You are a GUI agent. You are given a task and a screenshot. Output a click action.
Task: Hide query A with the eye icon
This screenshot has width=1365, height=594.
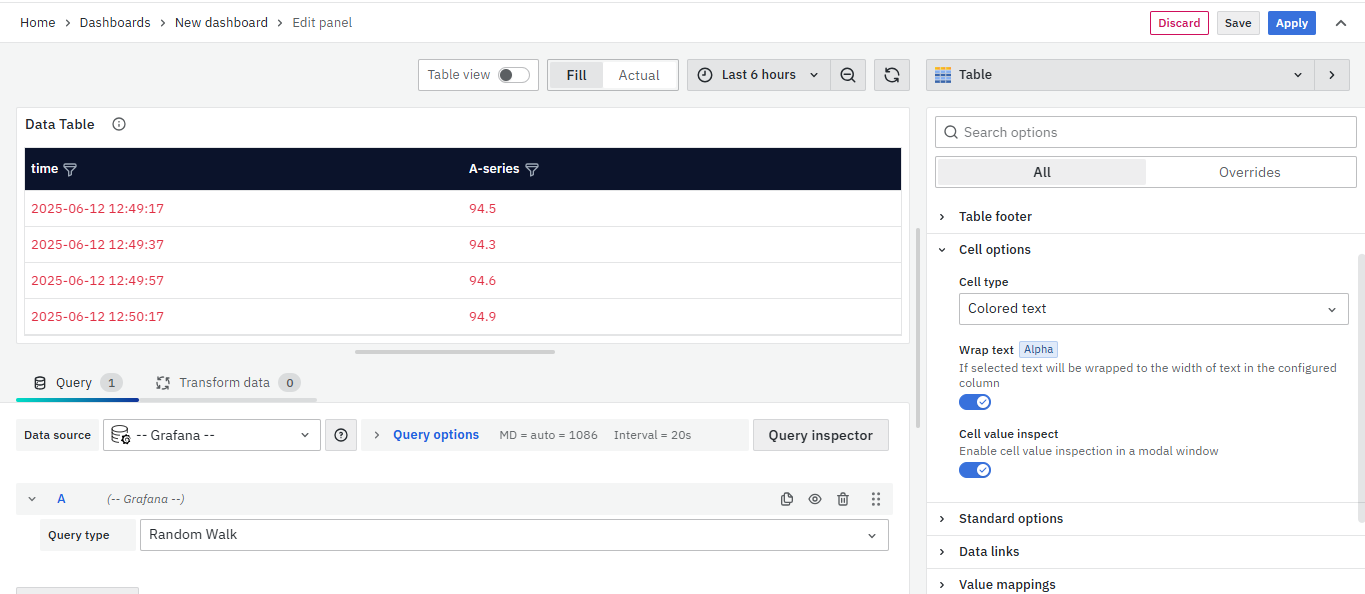(x=815, y=499)
